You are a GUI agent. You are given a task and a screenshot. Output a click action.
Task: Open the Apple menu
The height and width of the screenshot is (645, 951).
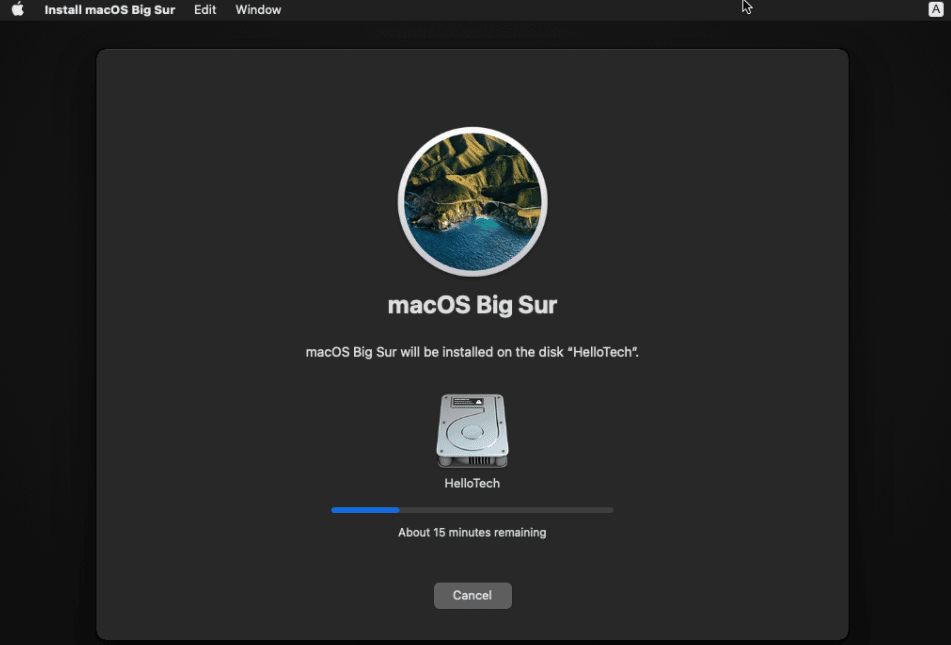pyautogui.click(x=18, y=10)
